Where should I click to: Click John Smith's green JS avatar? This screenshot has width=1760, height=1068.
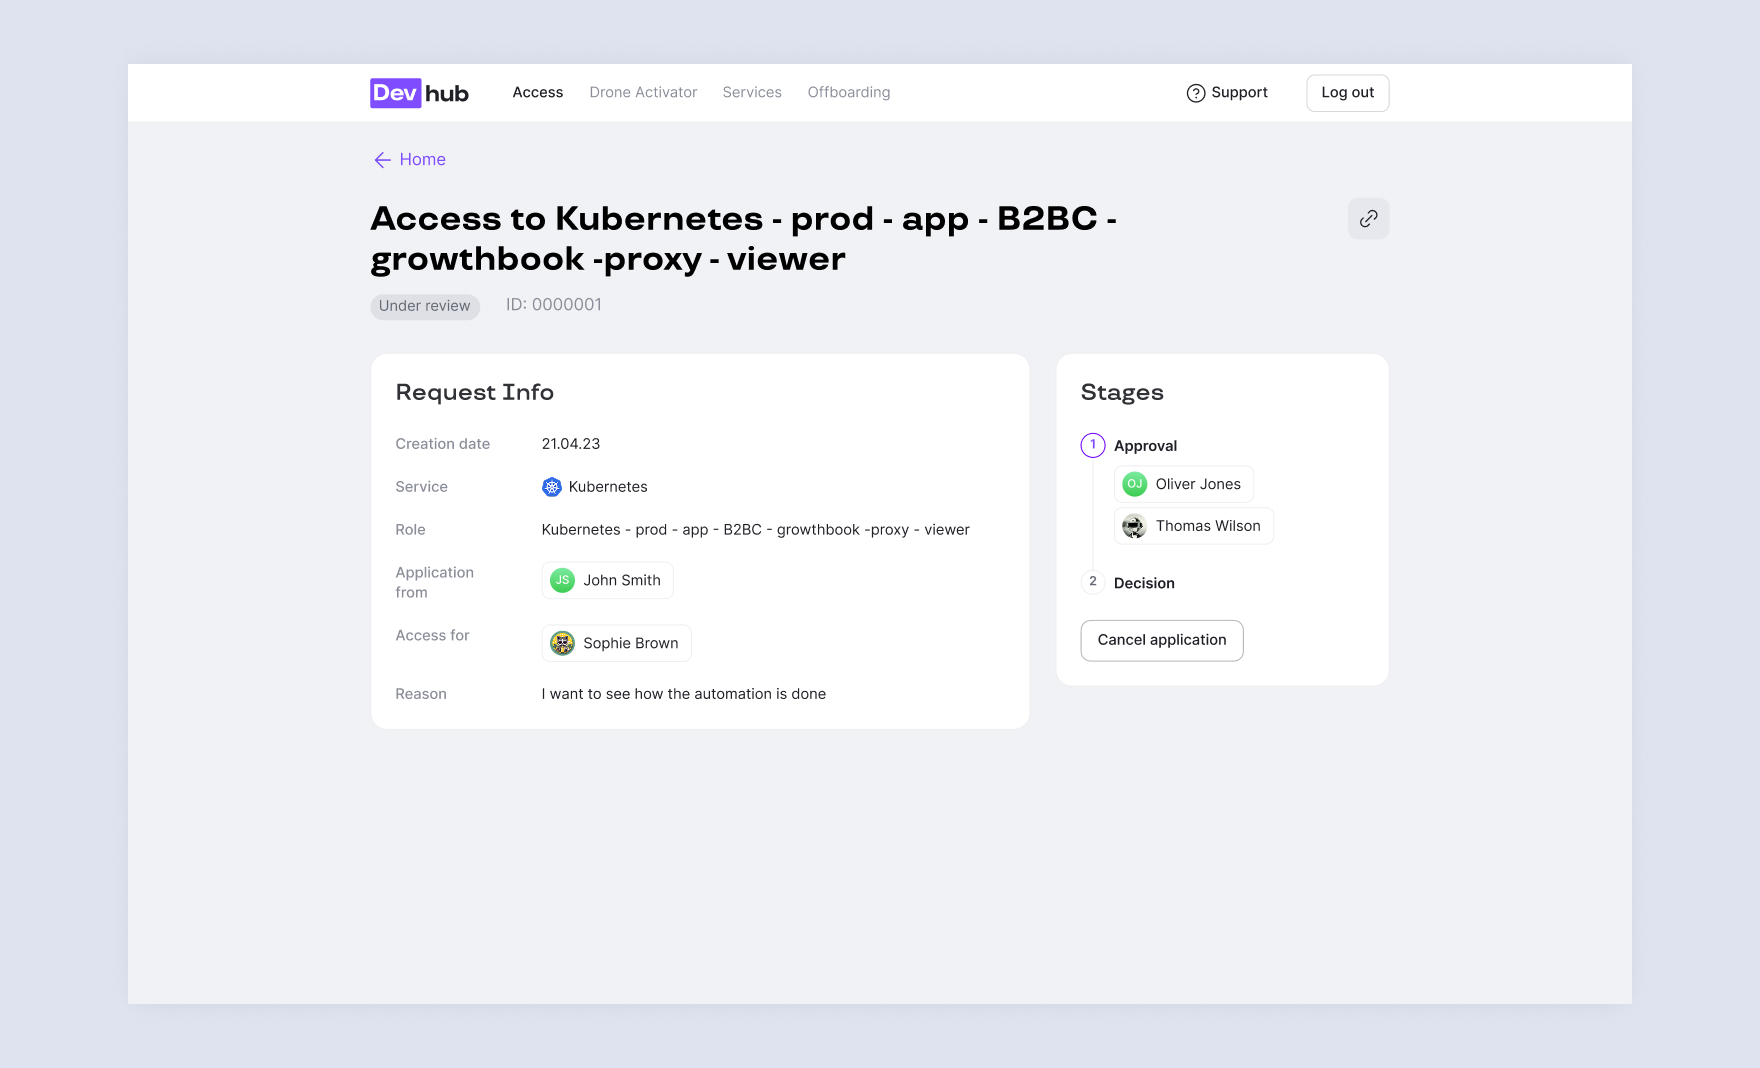pos(563,580)
